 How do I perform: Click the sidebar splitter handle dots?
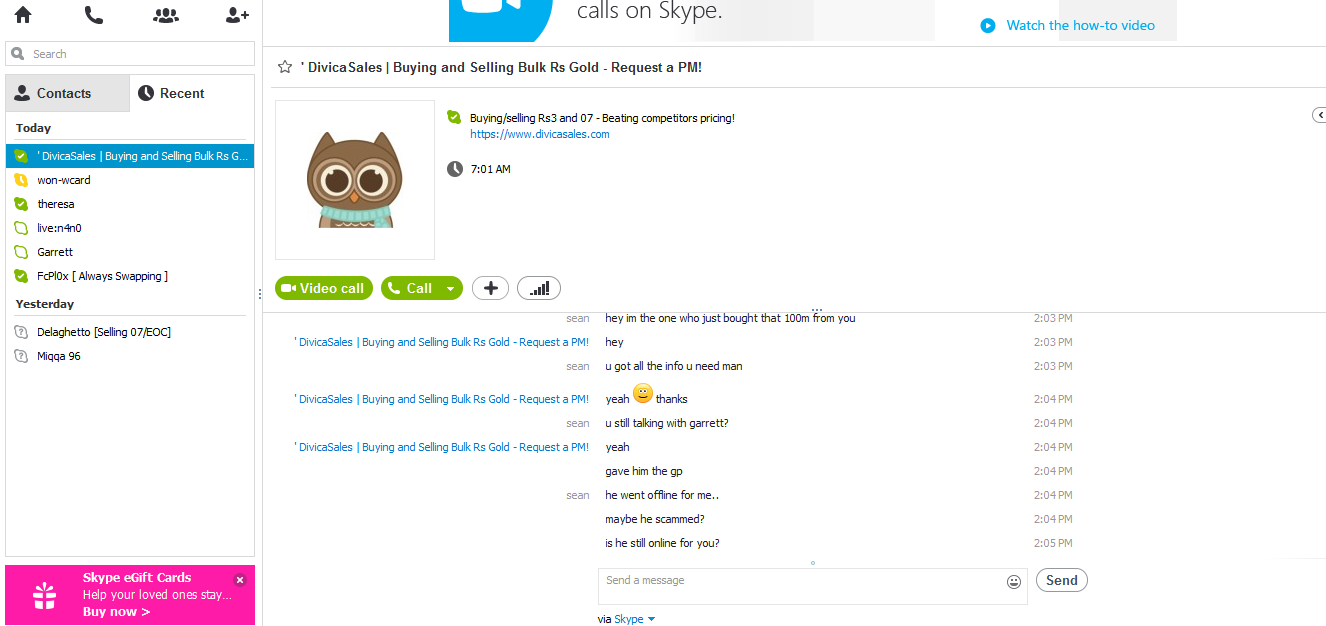260,294
